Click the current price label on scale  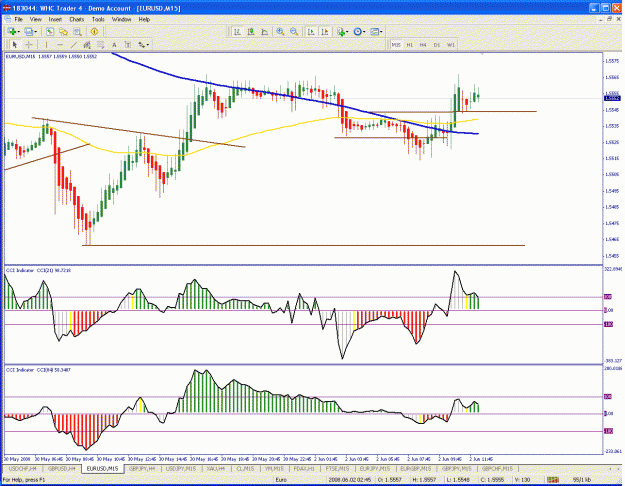612,98
